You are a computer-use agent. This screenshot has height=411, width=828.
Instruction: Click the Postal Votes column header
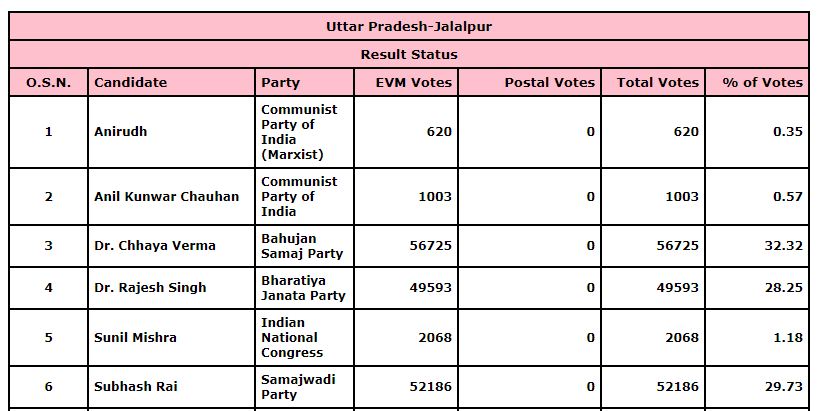tap(549, 82)
